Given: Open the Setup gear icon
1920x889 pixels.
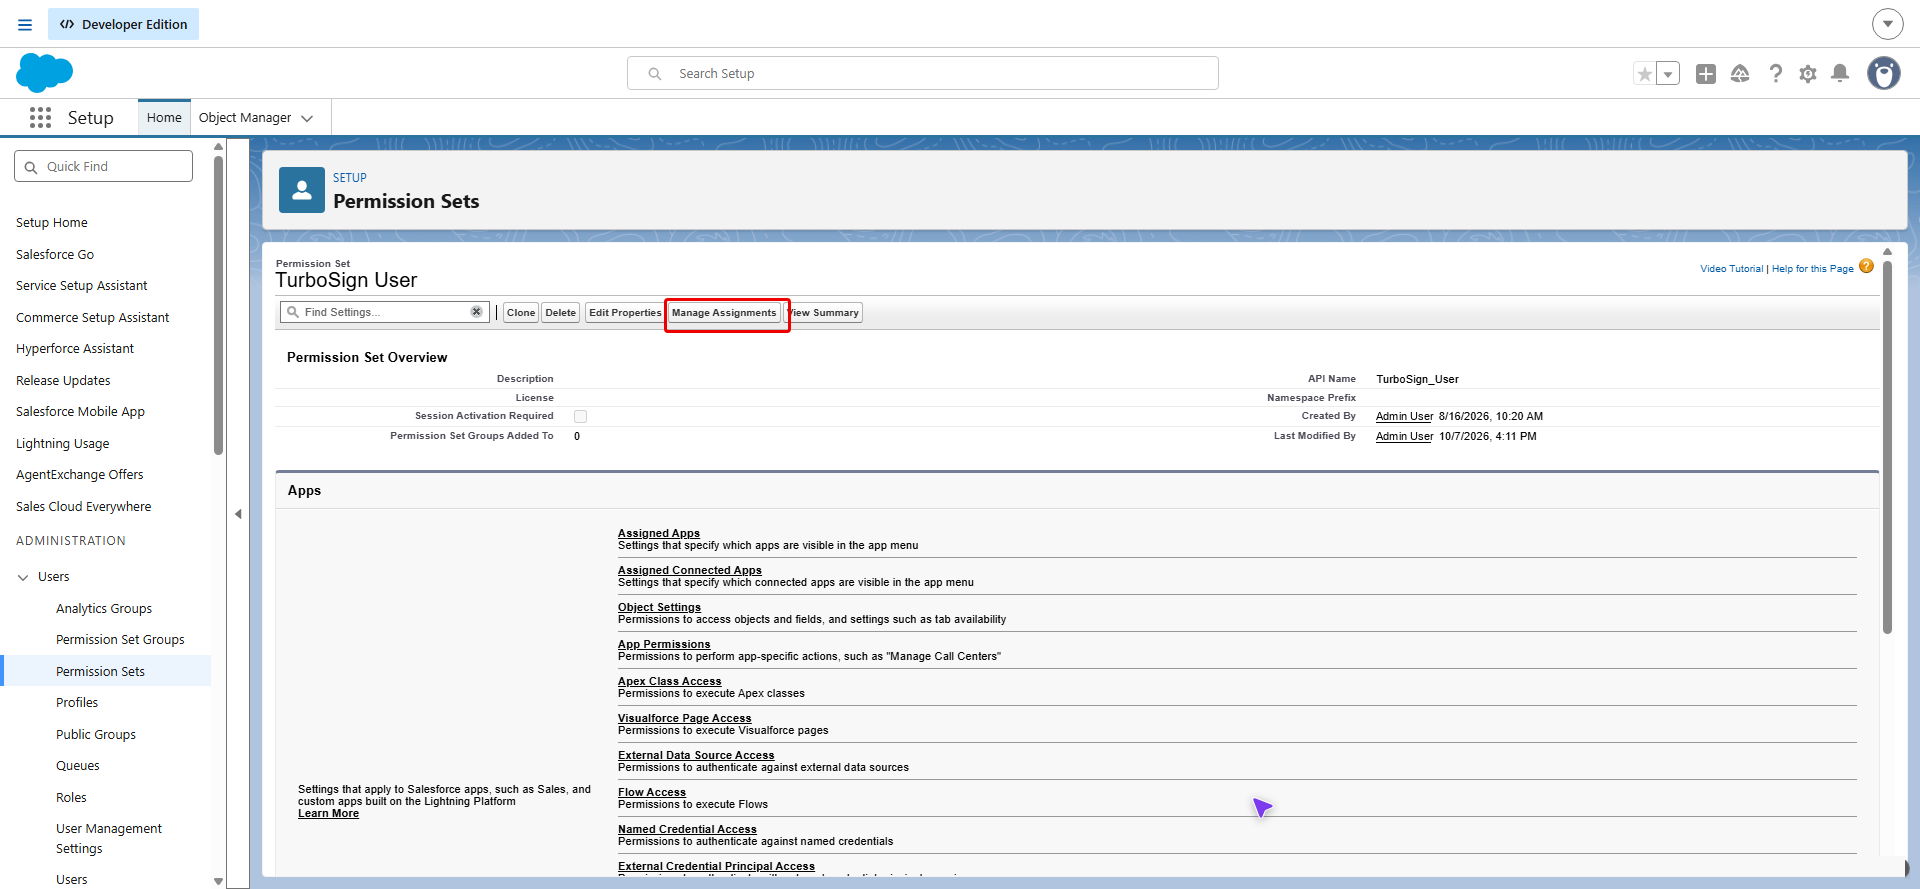Looking at the screenshot, I should tap(1808, 74).
